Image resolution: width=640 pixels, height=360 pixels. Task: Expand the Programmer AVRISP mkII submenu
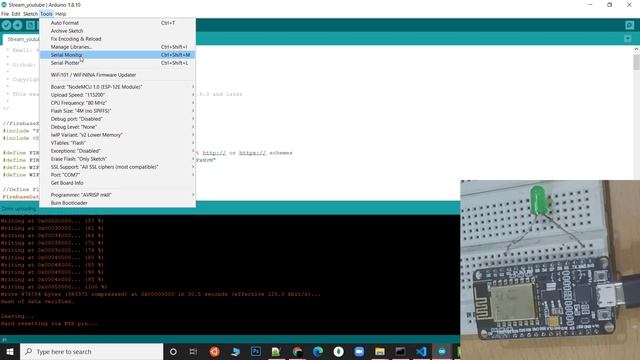(118, 195)
